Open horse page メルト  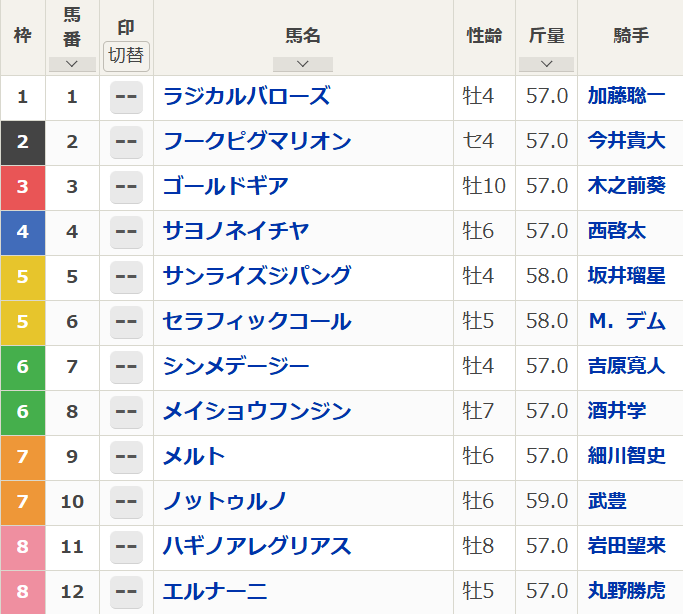pos(194,456)
